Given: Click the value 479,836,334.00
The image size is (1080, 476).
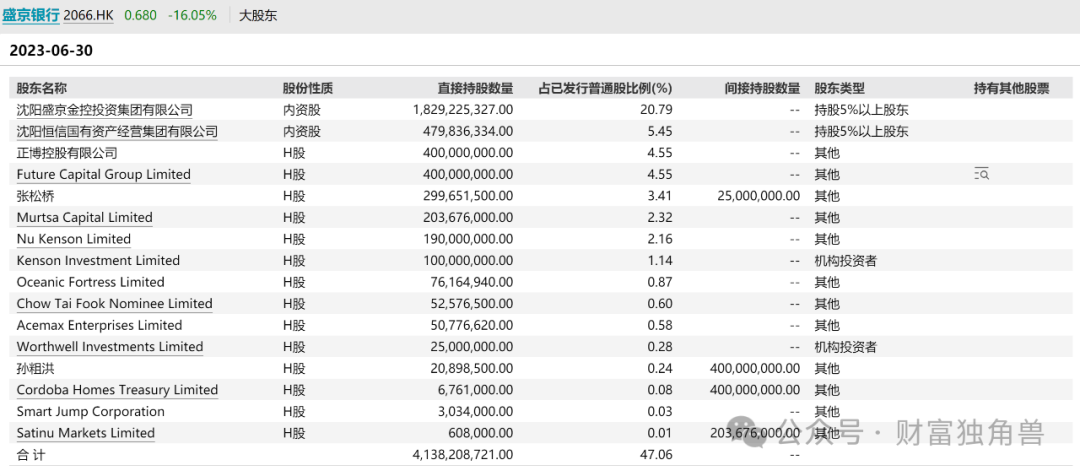Looking at the screenshot, I should (470, 131).
